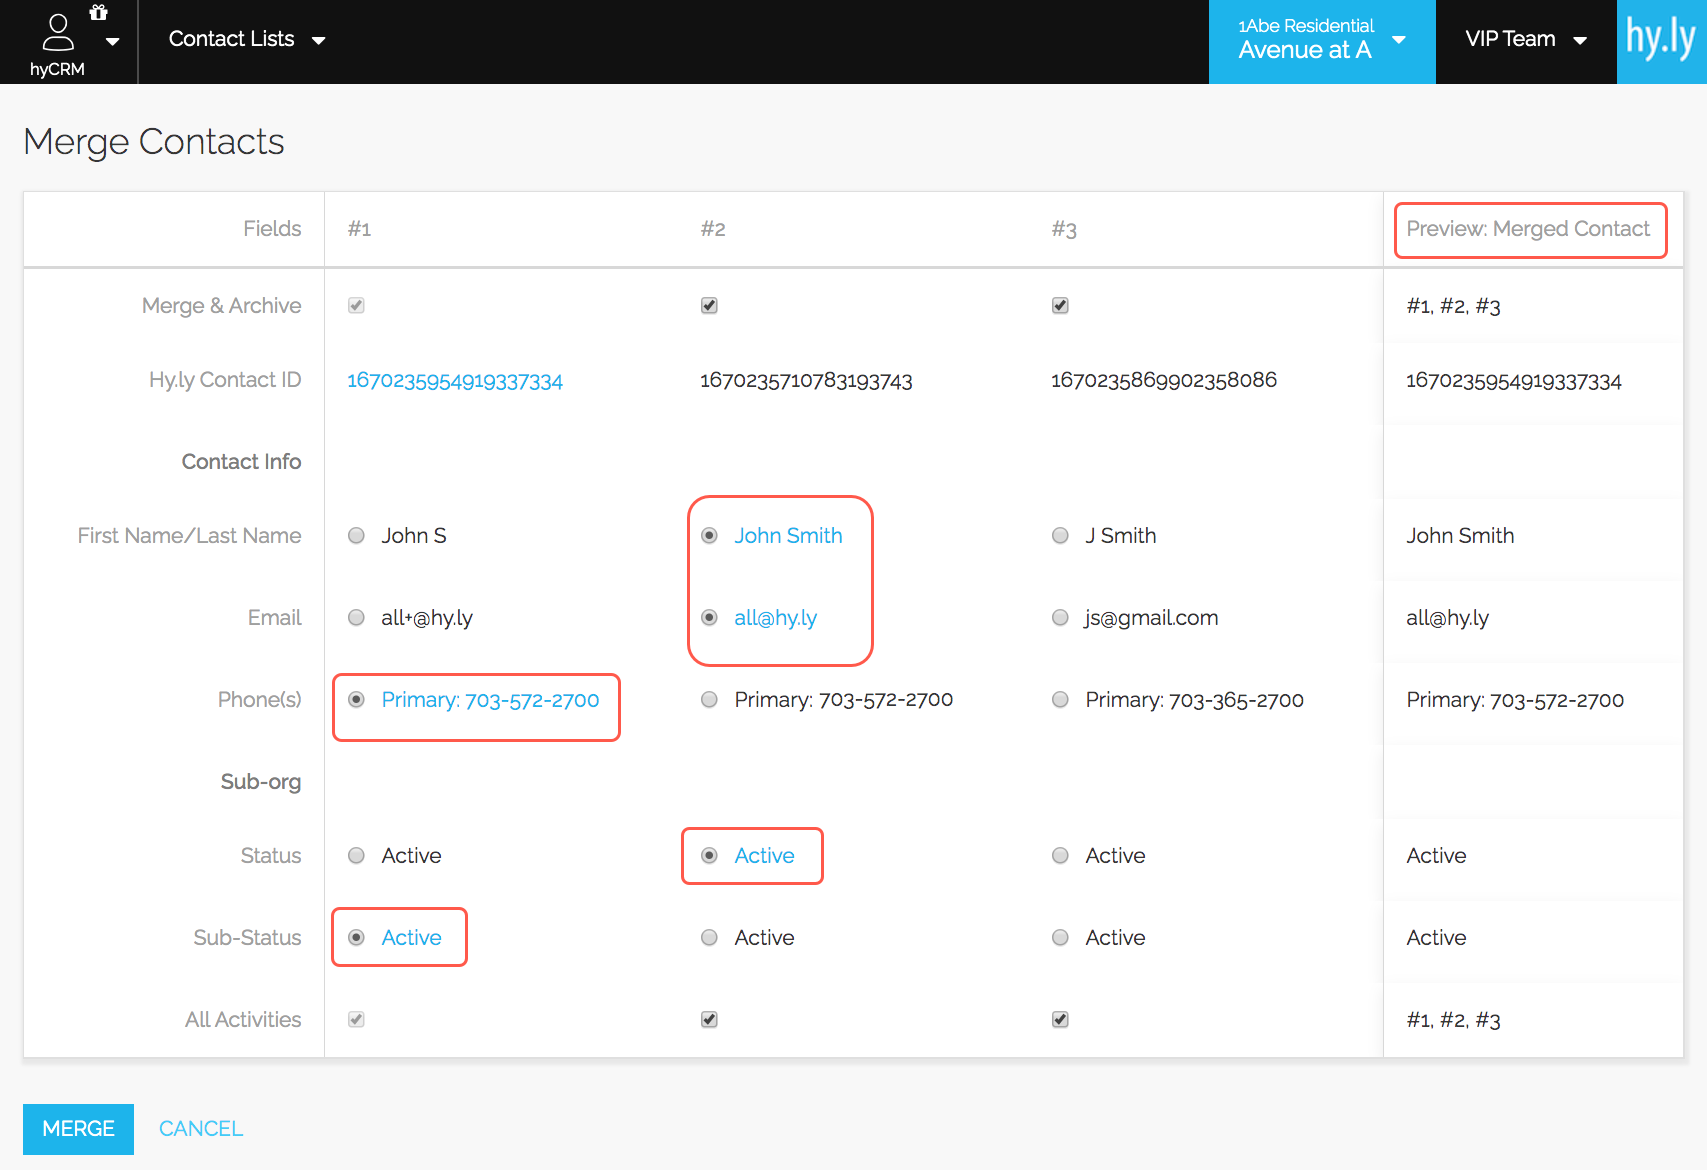This screenshot has height=1170, width=1707.
Task: Click the CANCEL link
Action: click(201, 1129)
